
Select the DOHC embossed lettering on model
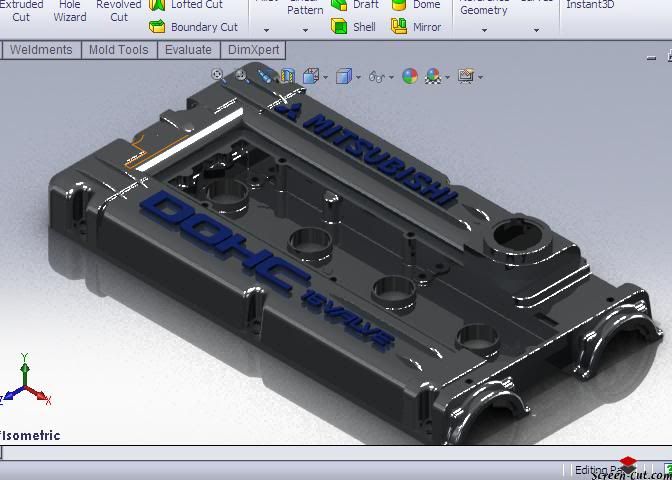(x=225, y=242)
